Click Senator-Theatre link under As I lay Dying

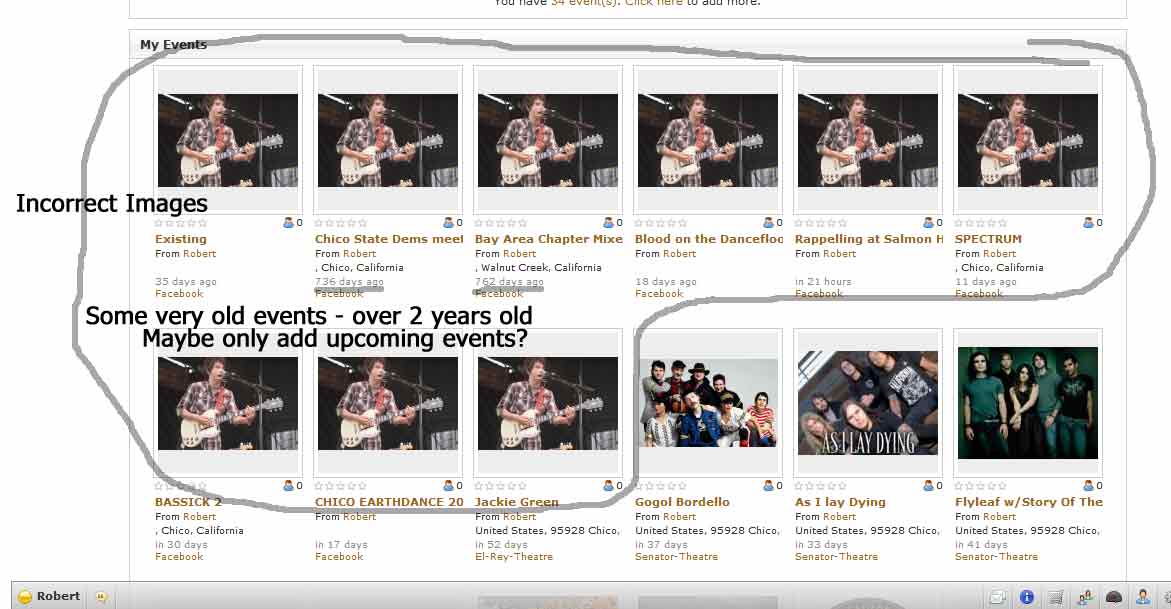point(836,557)
